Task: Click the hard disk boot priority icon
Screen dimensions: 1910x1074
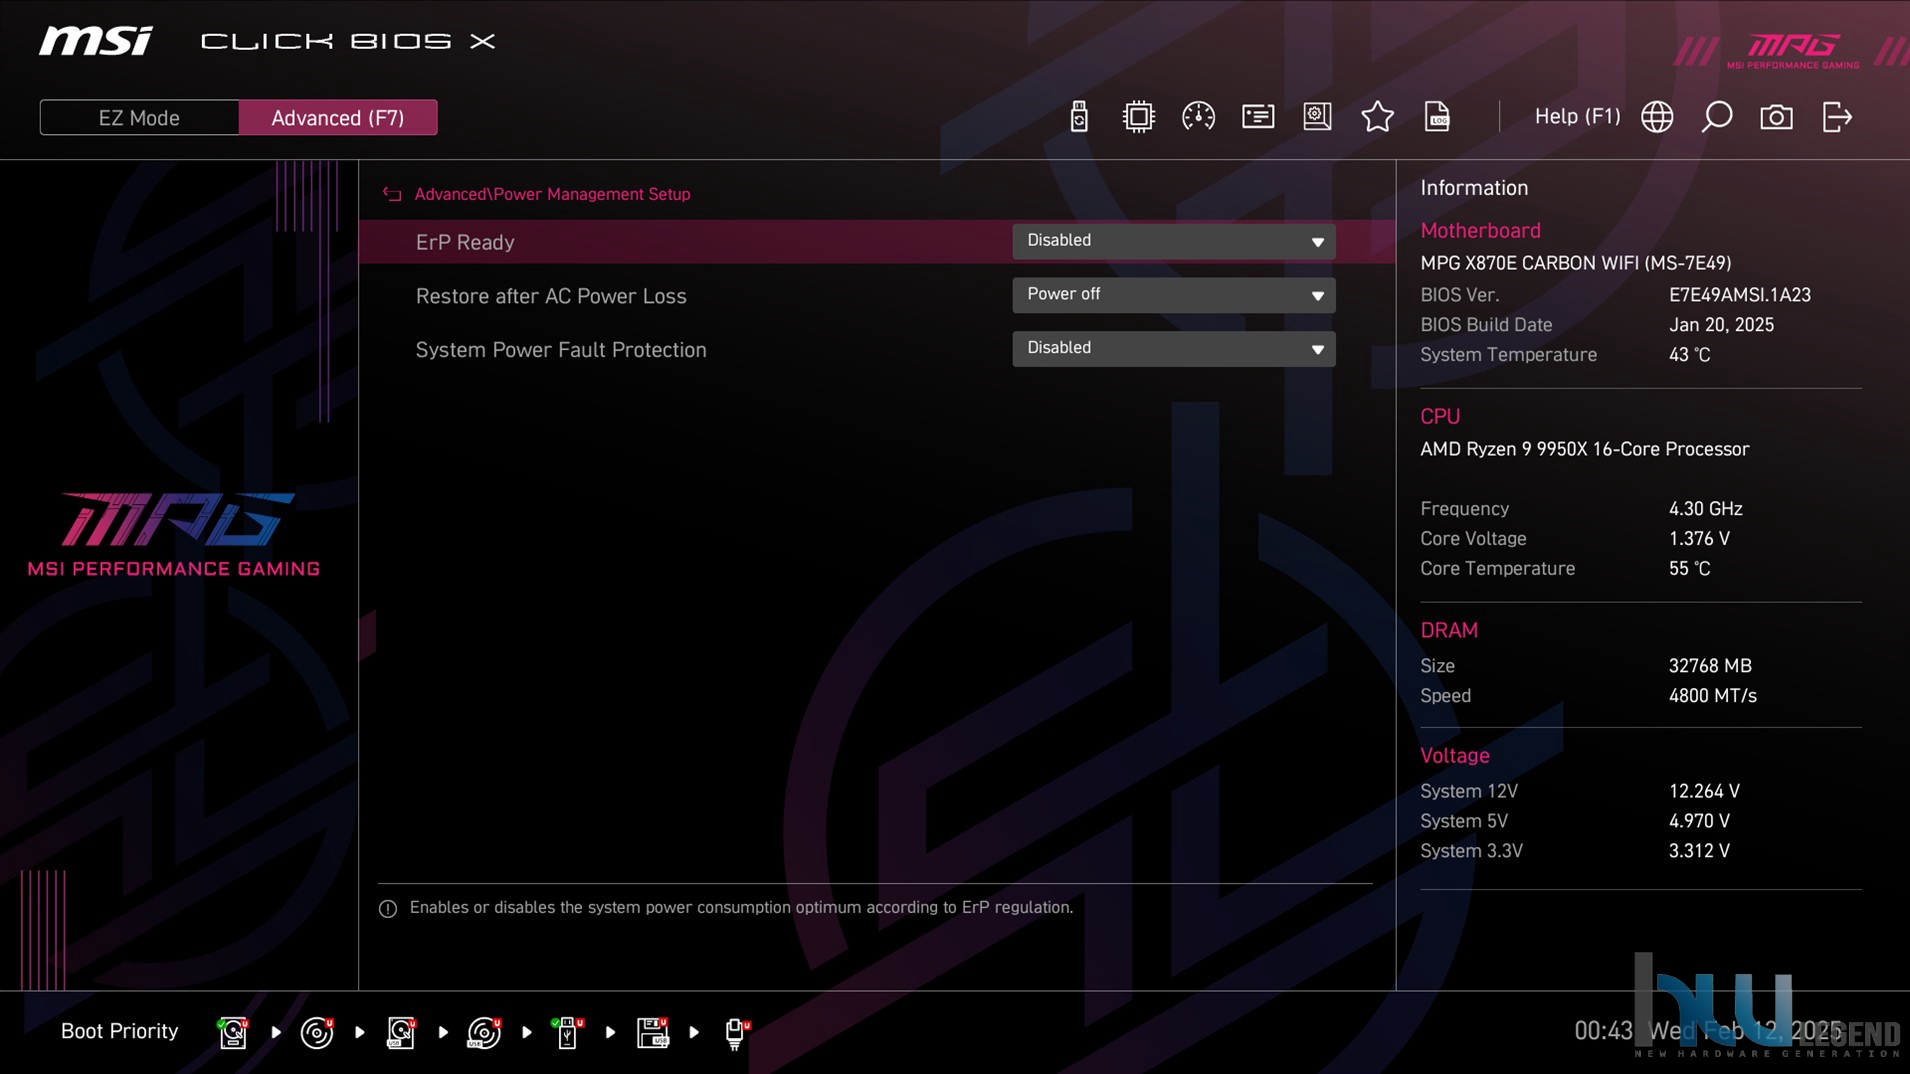Action: click(233, 1032)
